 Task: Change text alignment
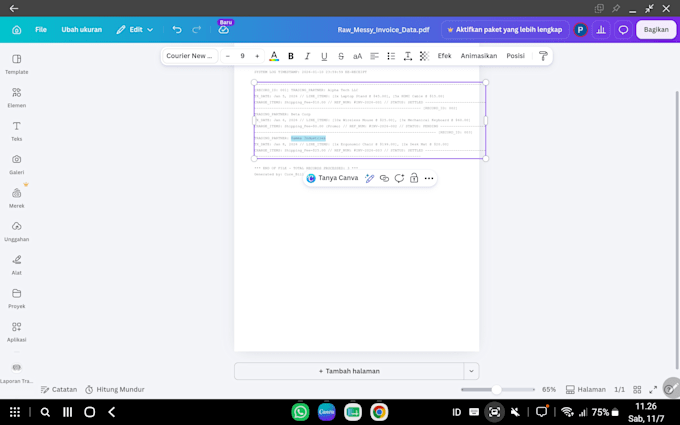coord(374,56)
